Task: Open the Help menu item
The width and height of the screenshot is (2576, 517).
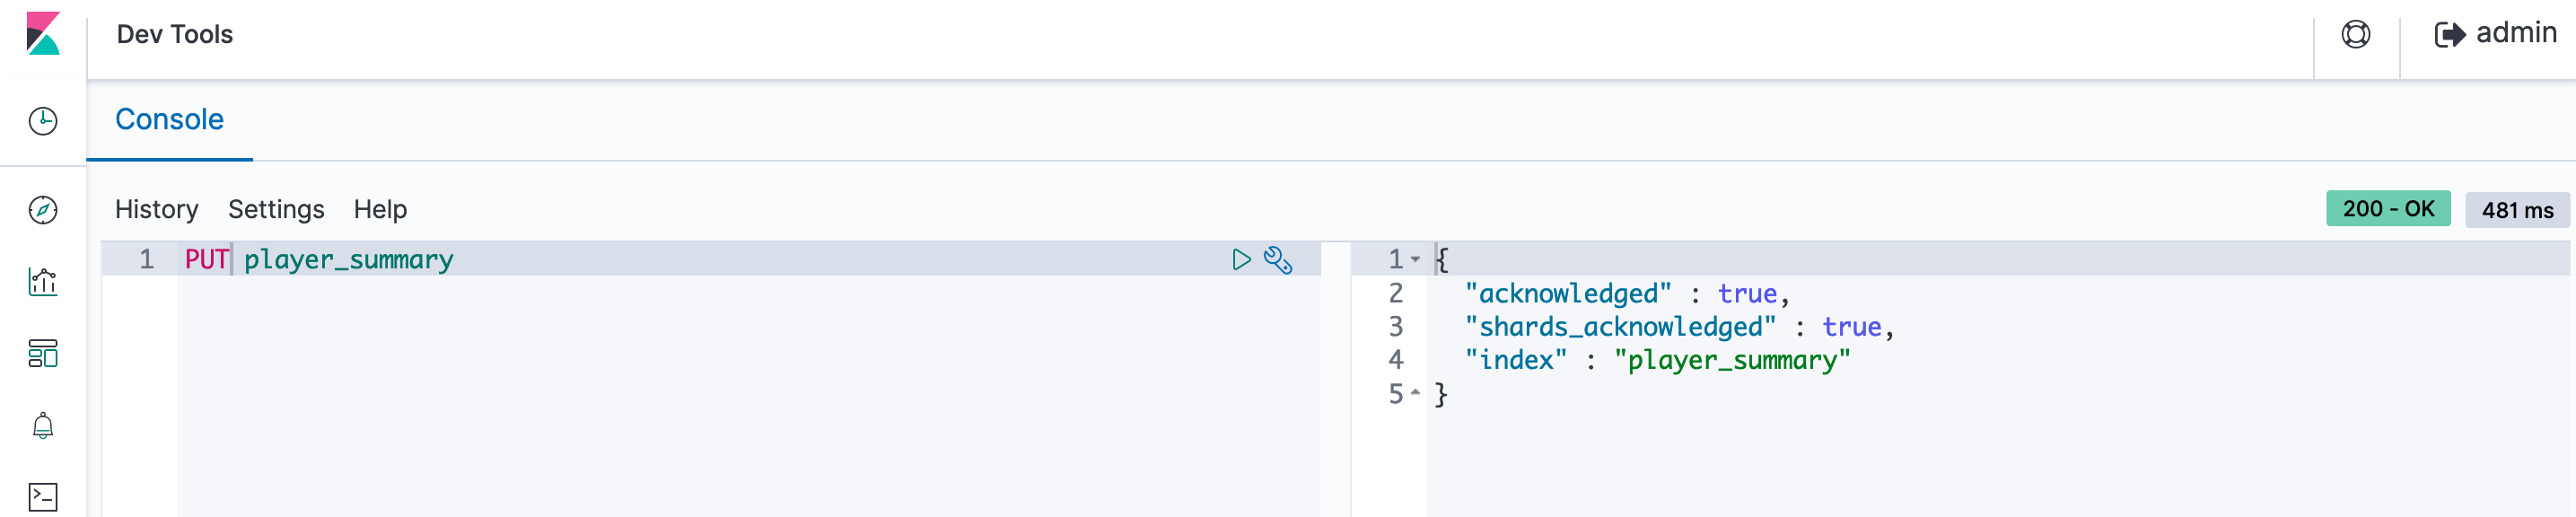Action: coord(380,209)
